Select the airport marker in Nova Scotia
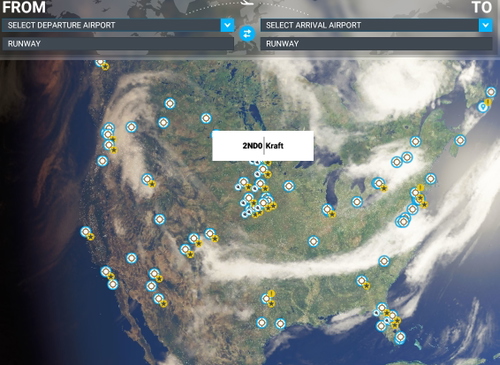500x365 pixels. pyautogui.click(x=460, y=140)
